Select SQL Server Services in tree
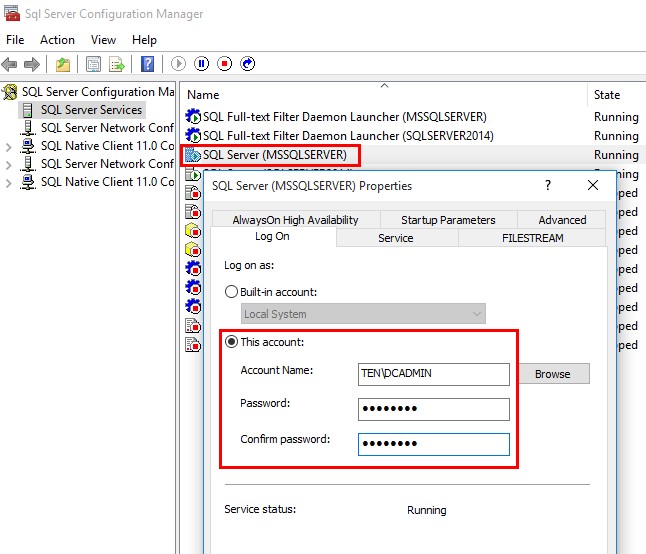Image resolution: width=646 pixels, height=554 pixels. (x=91, y=110)
